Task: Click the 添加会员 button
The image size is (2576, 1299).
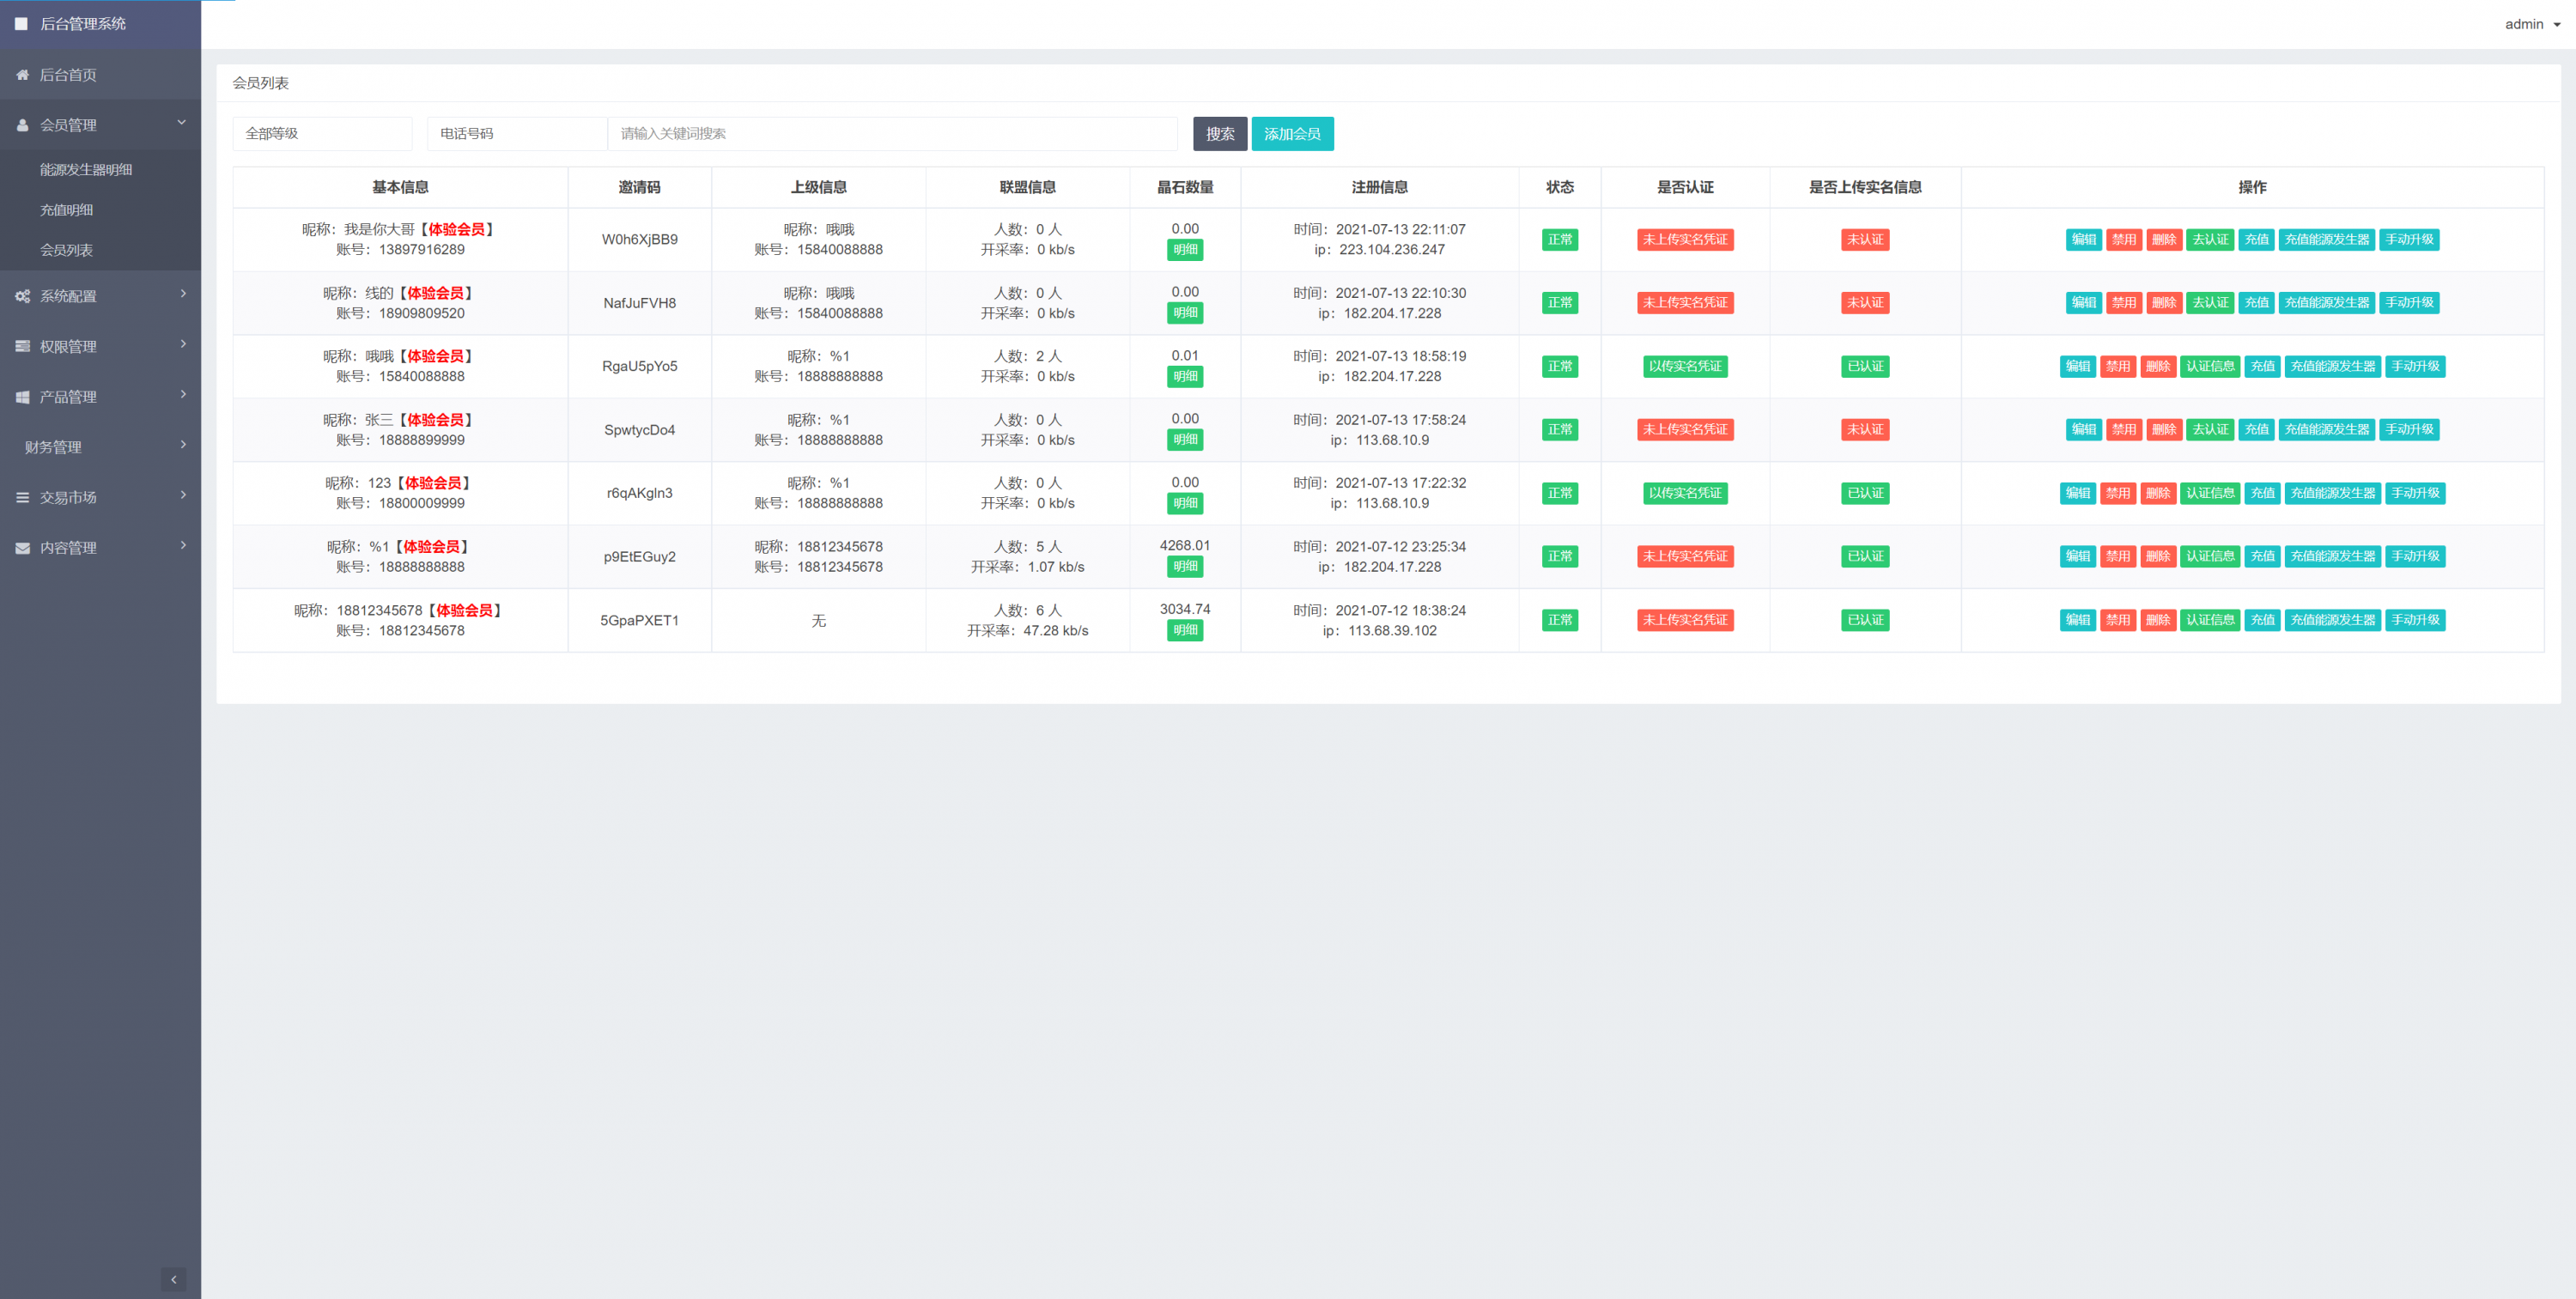Action: pos(1291,133)
